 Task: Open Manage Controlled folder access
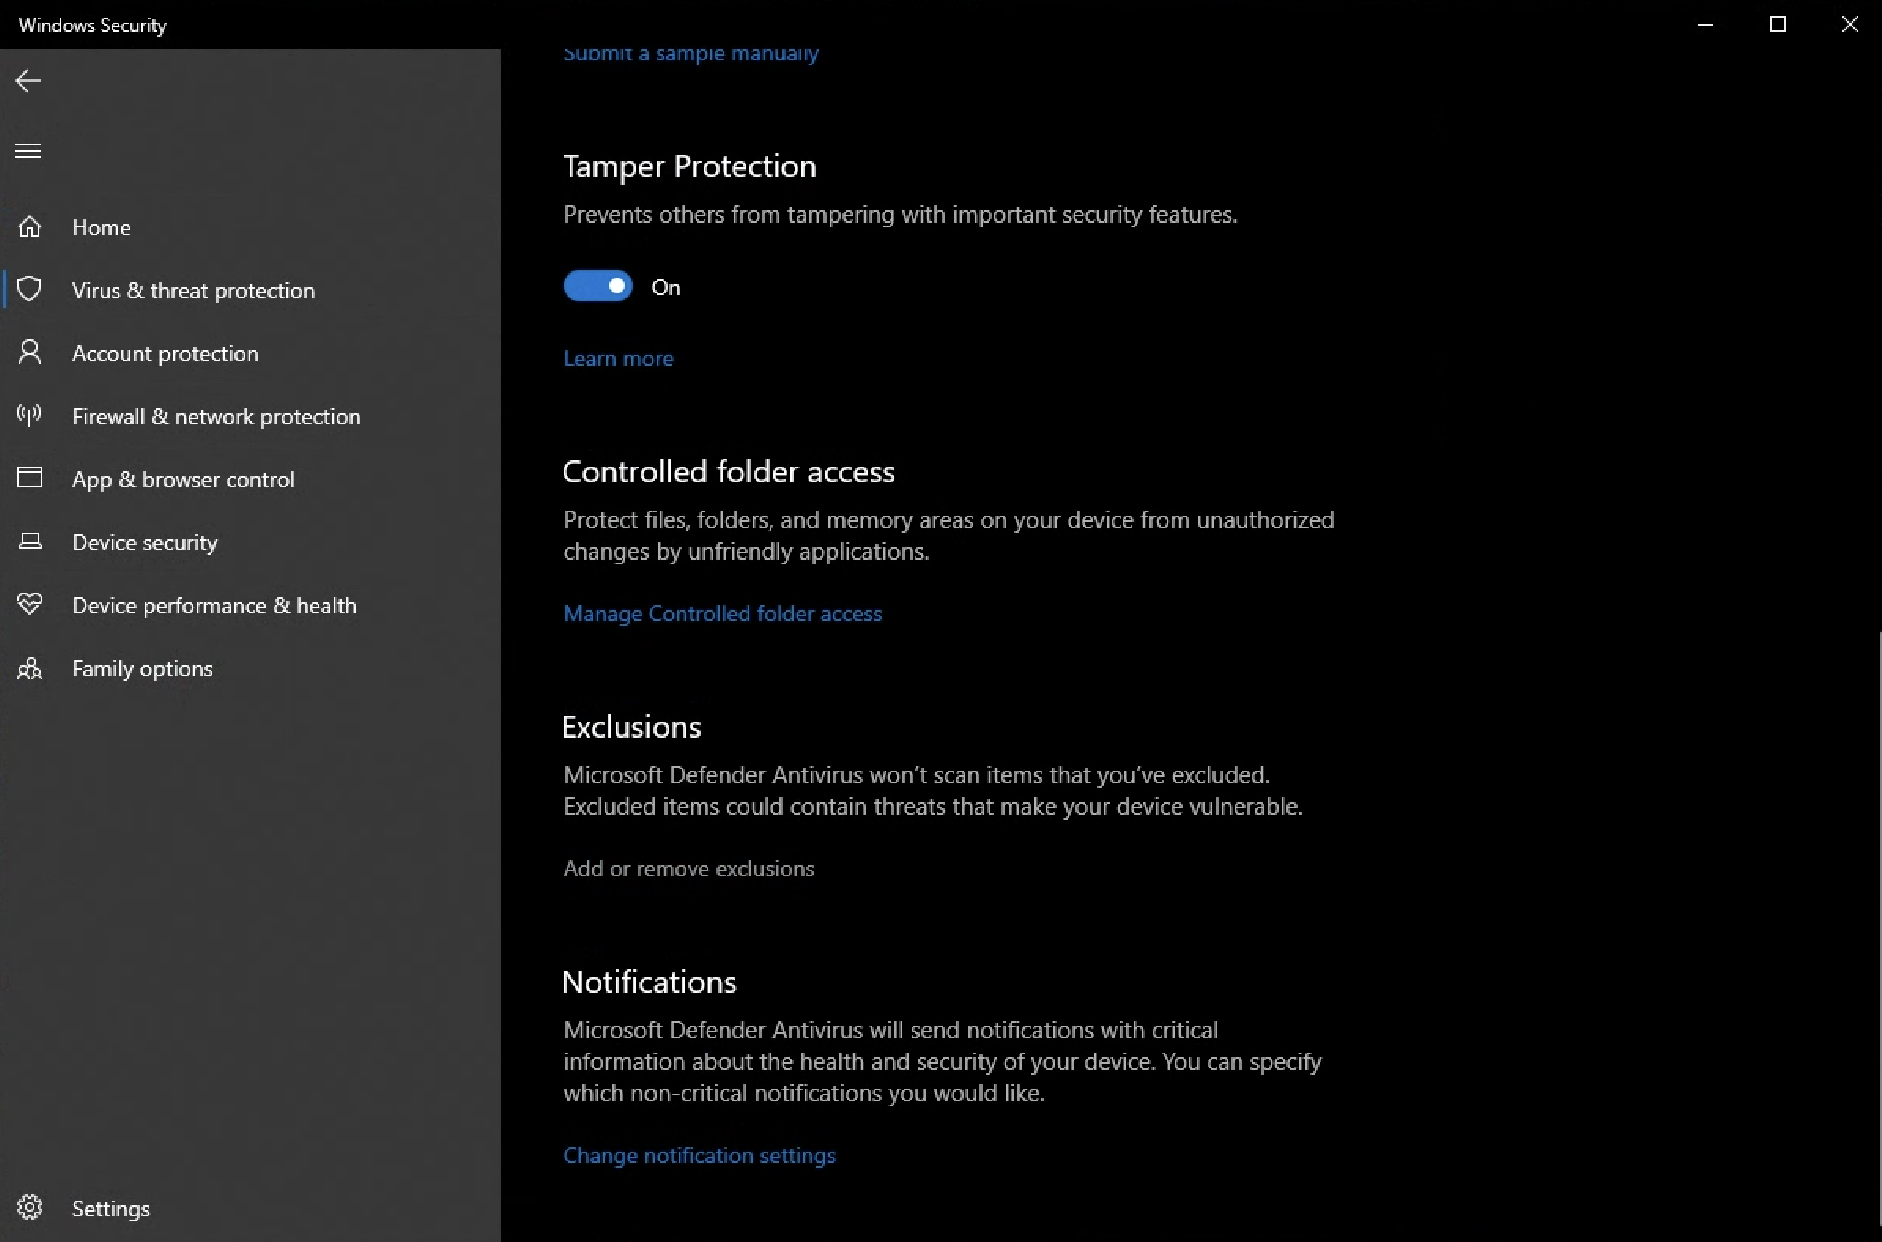(722, 613)
